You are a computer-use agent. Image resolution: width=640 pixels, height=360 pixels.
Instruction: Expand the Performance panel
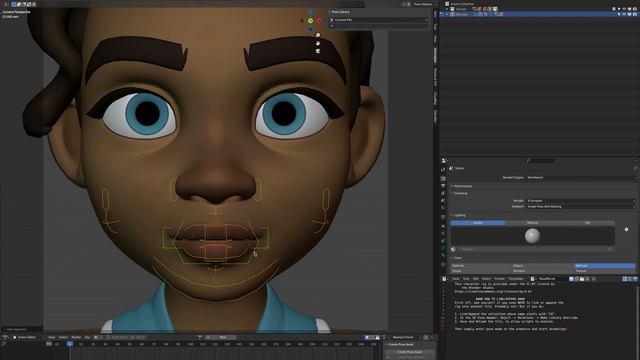[462, 186]
